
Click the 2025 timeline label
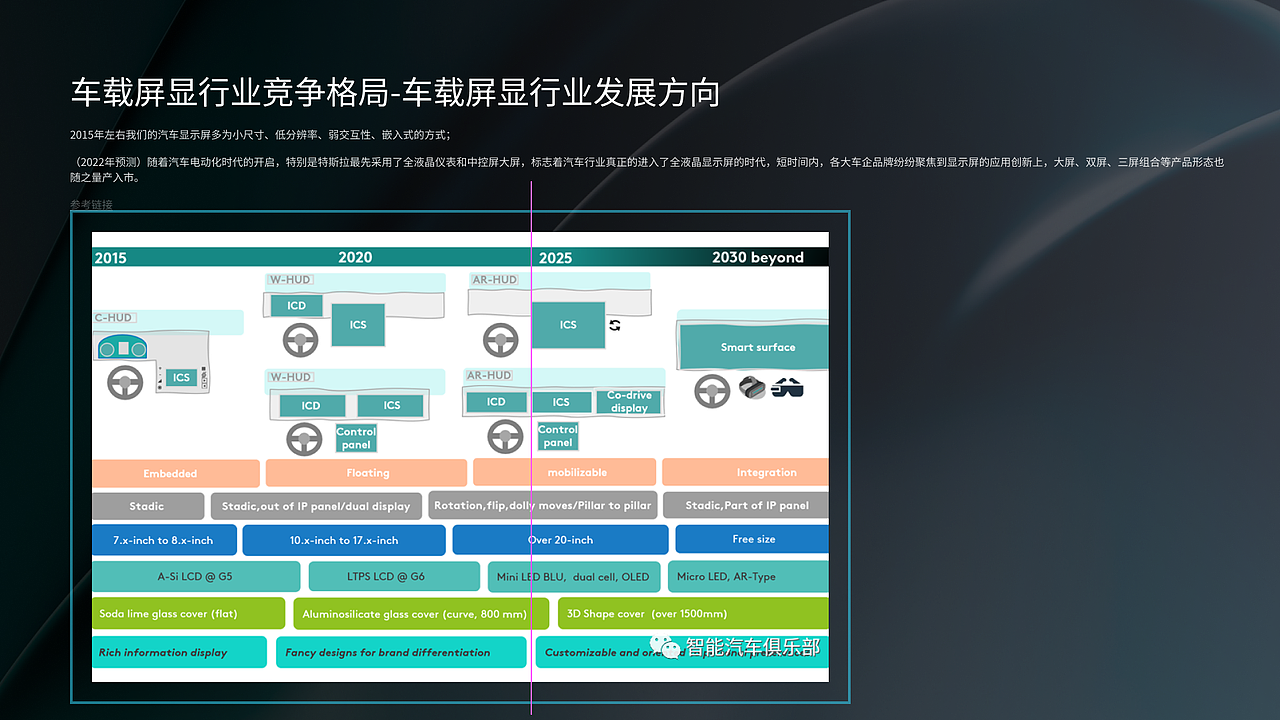click(x=555, y=258)
